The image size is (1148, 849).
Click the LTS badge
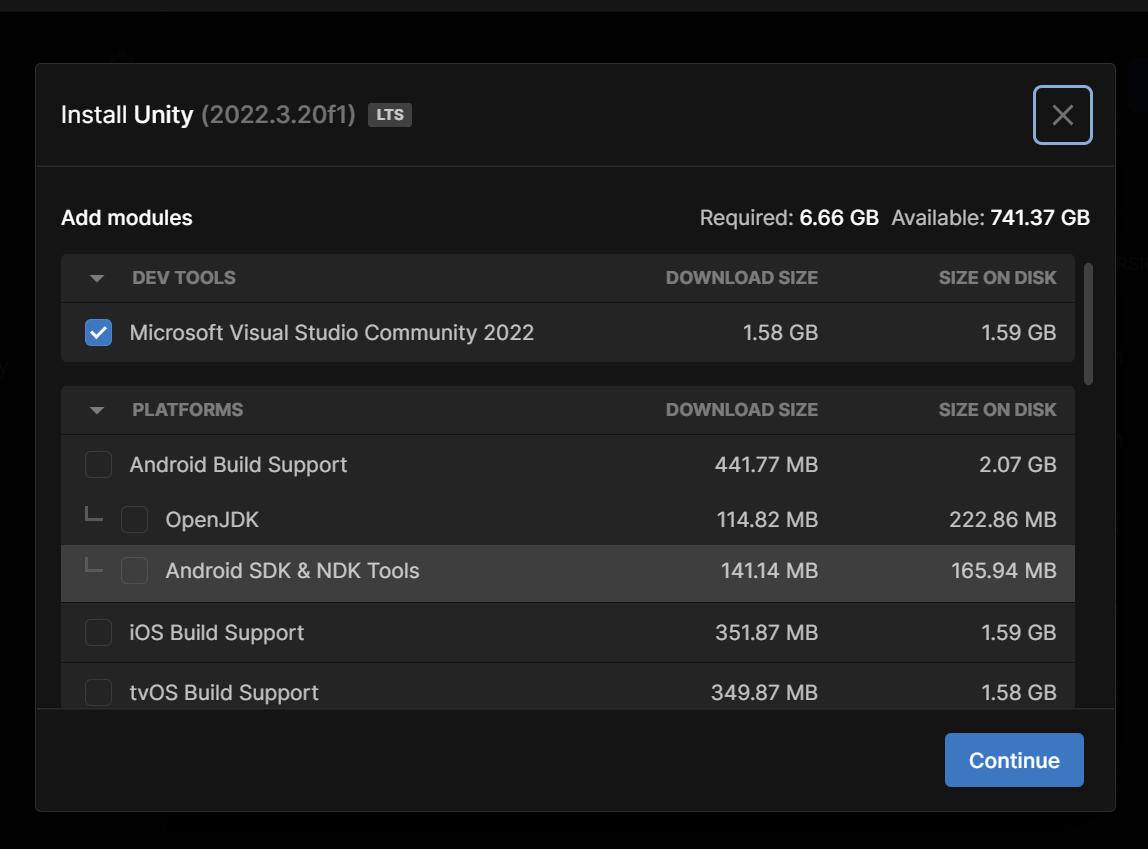pos(390,115)
